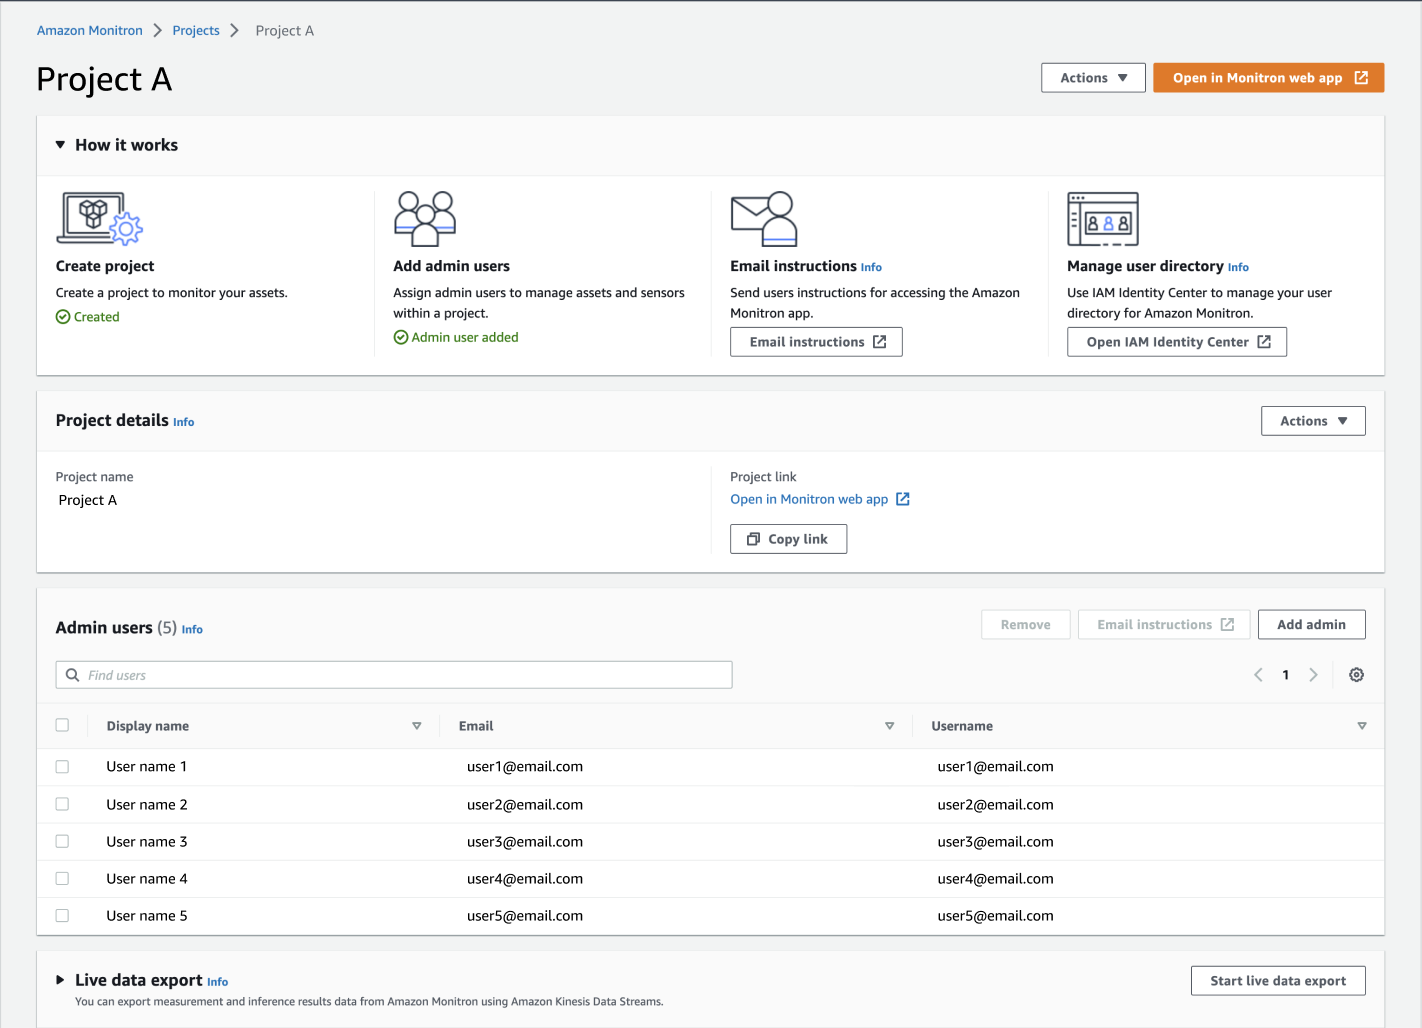Open the Actions dropdown in Project details
Viewport: 1422px width, 1028px height.
pyautogui.click(x=1313, y=420)
